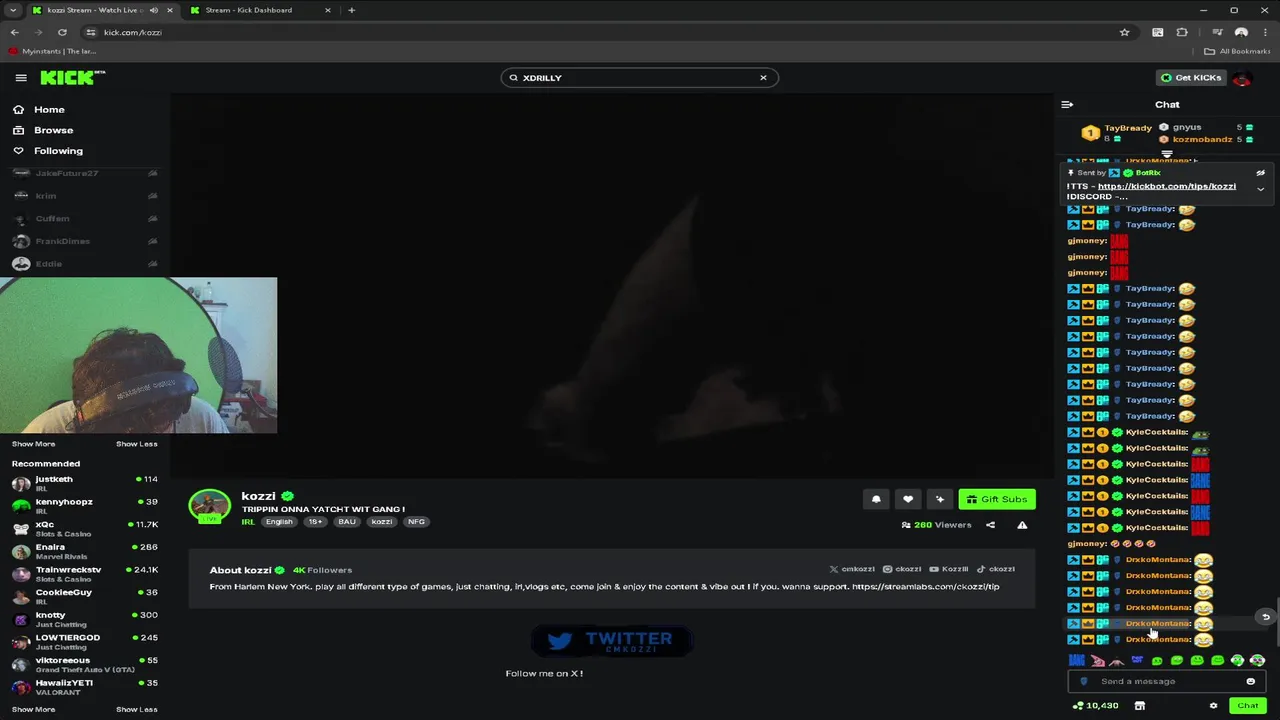This screenshot has height=720, width=1280.
Task: Go to Home in the sidebar
Action: click(40, 110)
